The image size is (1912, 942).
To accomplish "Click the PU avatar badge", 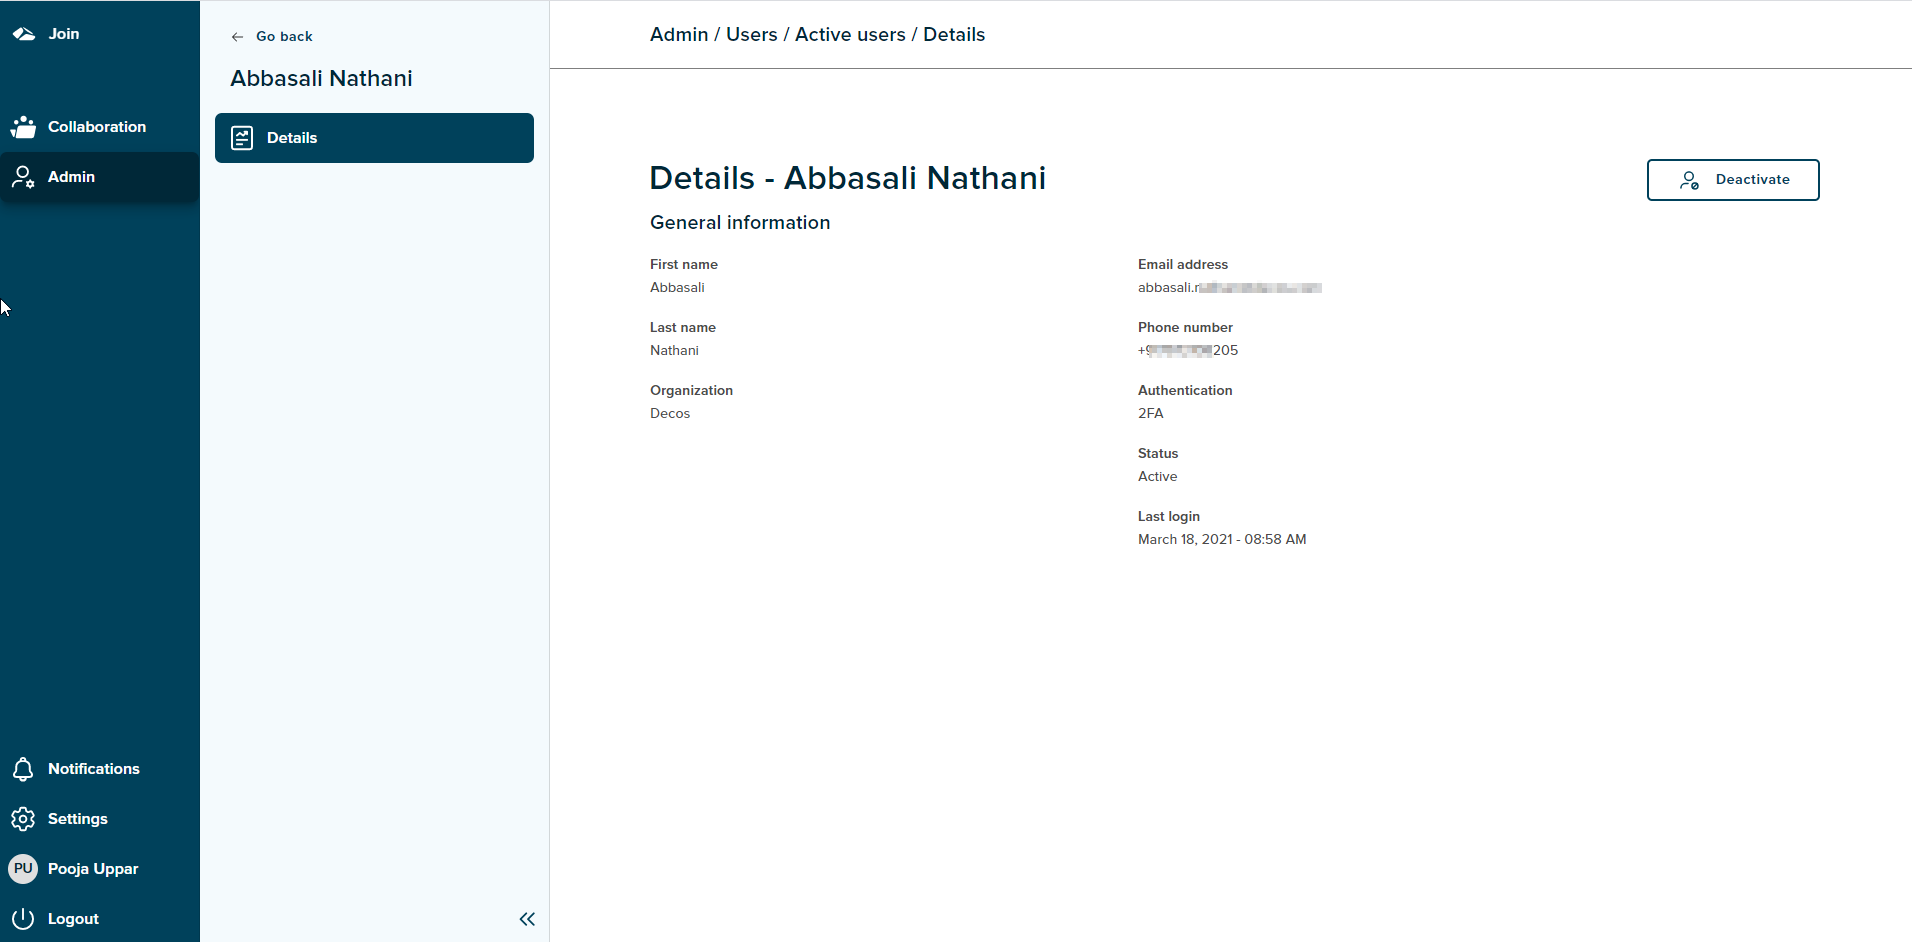I will coord(23,869).
